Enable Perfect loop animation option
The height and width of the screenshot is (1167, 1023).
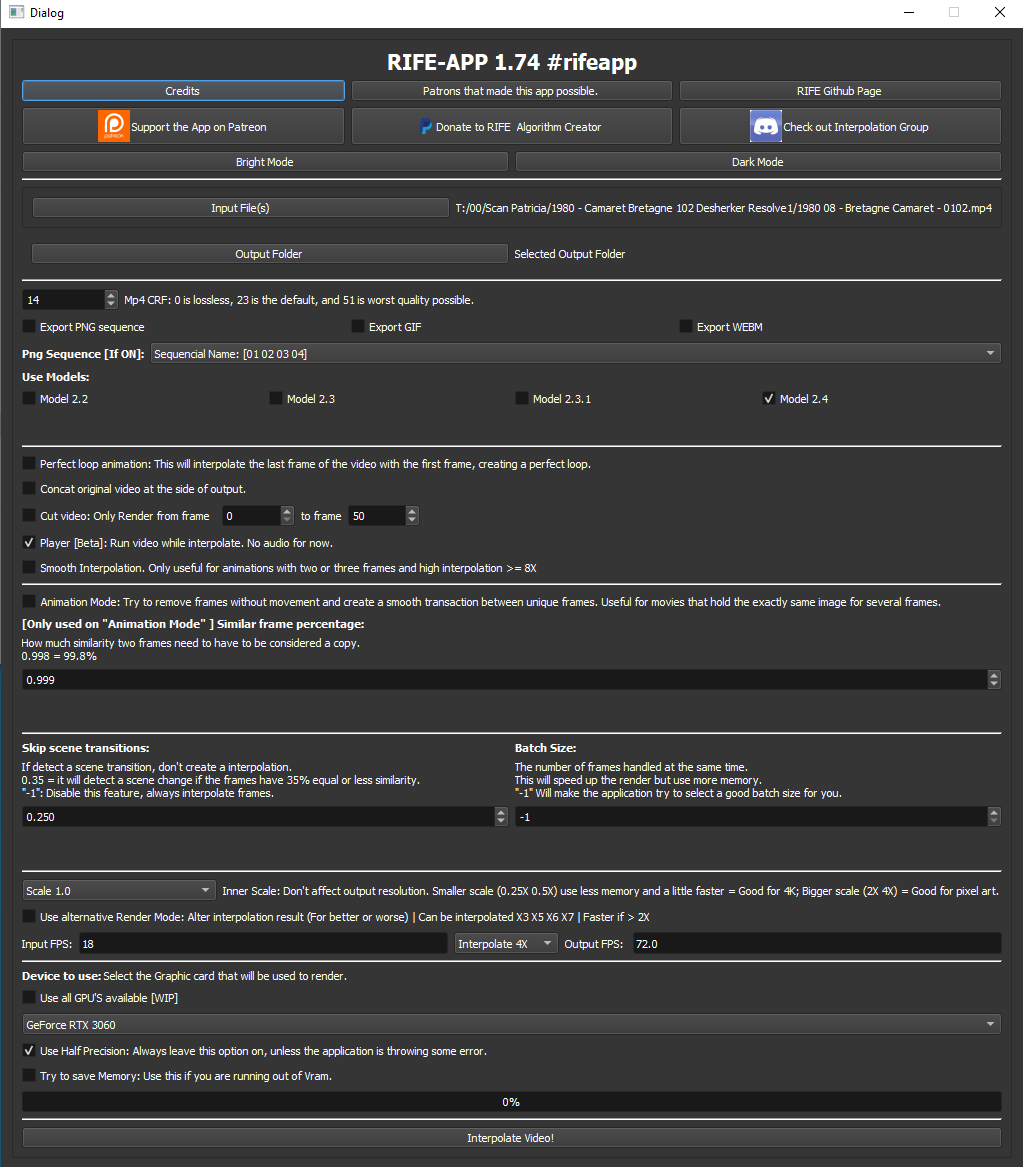tap(29, 464)
